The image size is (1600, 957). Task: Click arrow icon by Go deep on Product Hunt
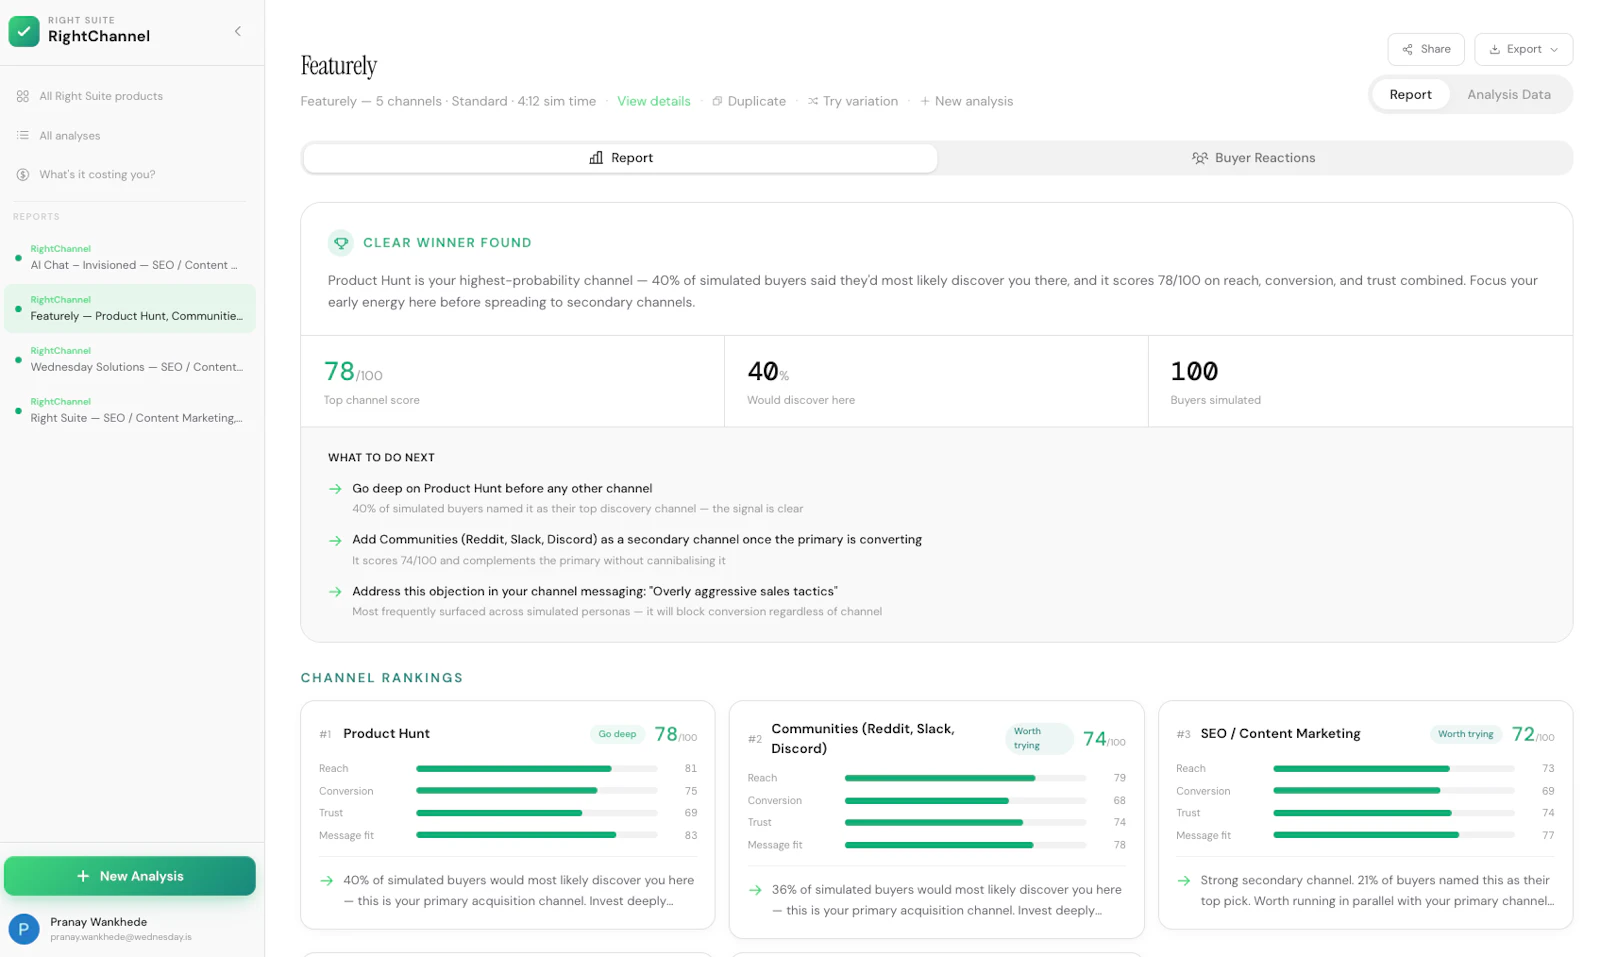tap(335, 489)
